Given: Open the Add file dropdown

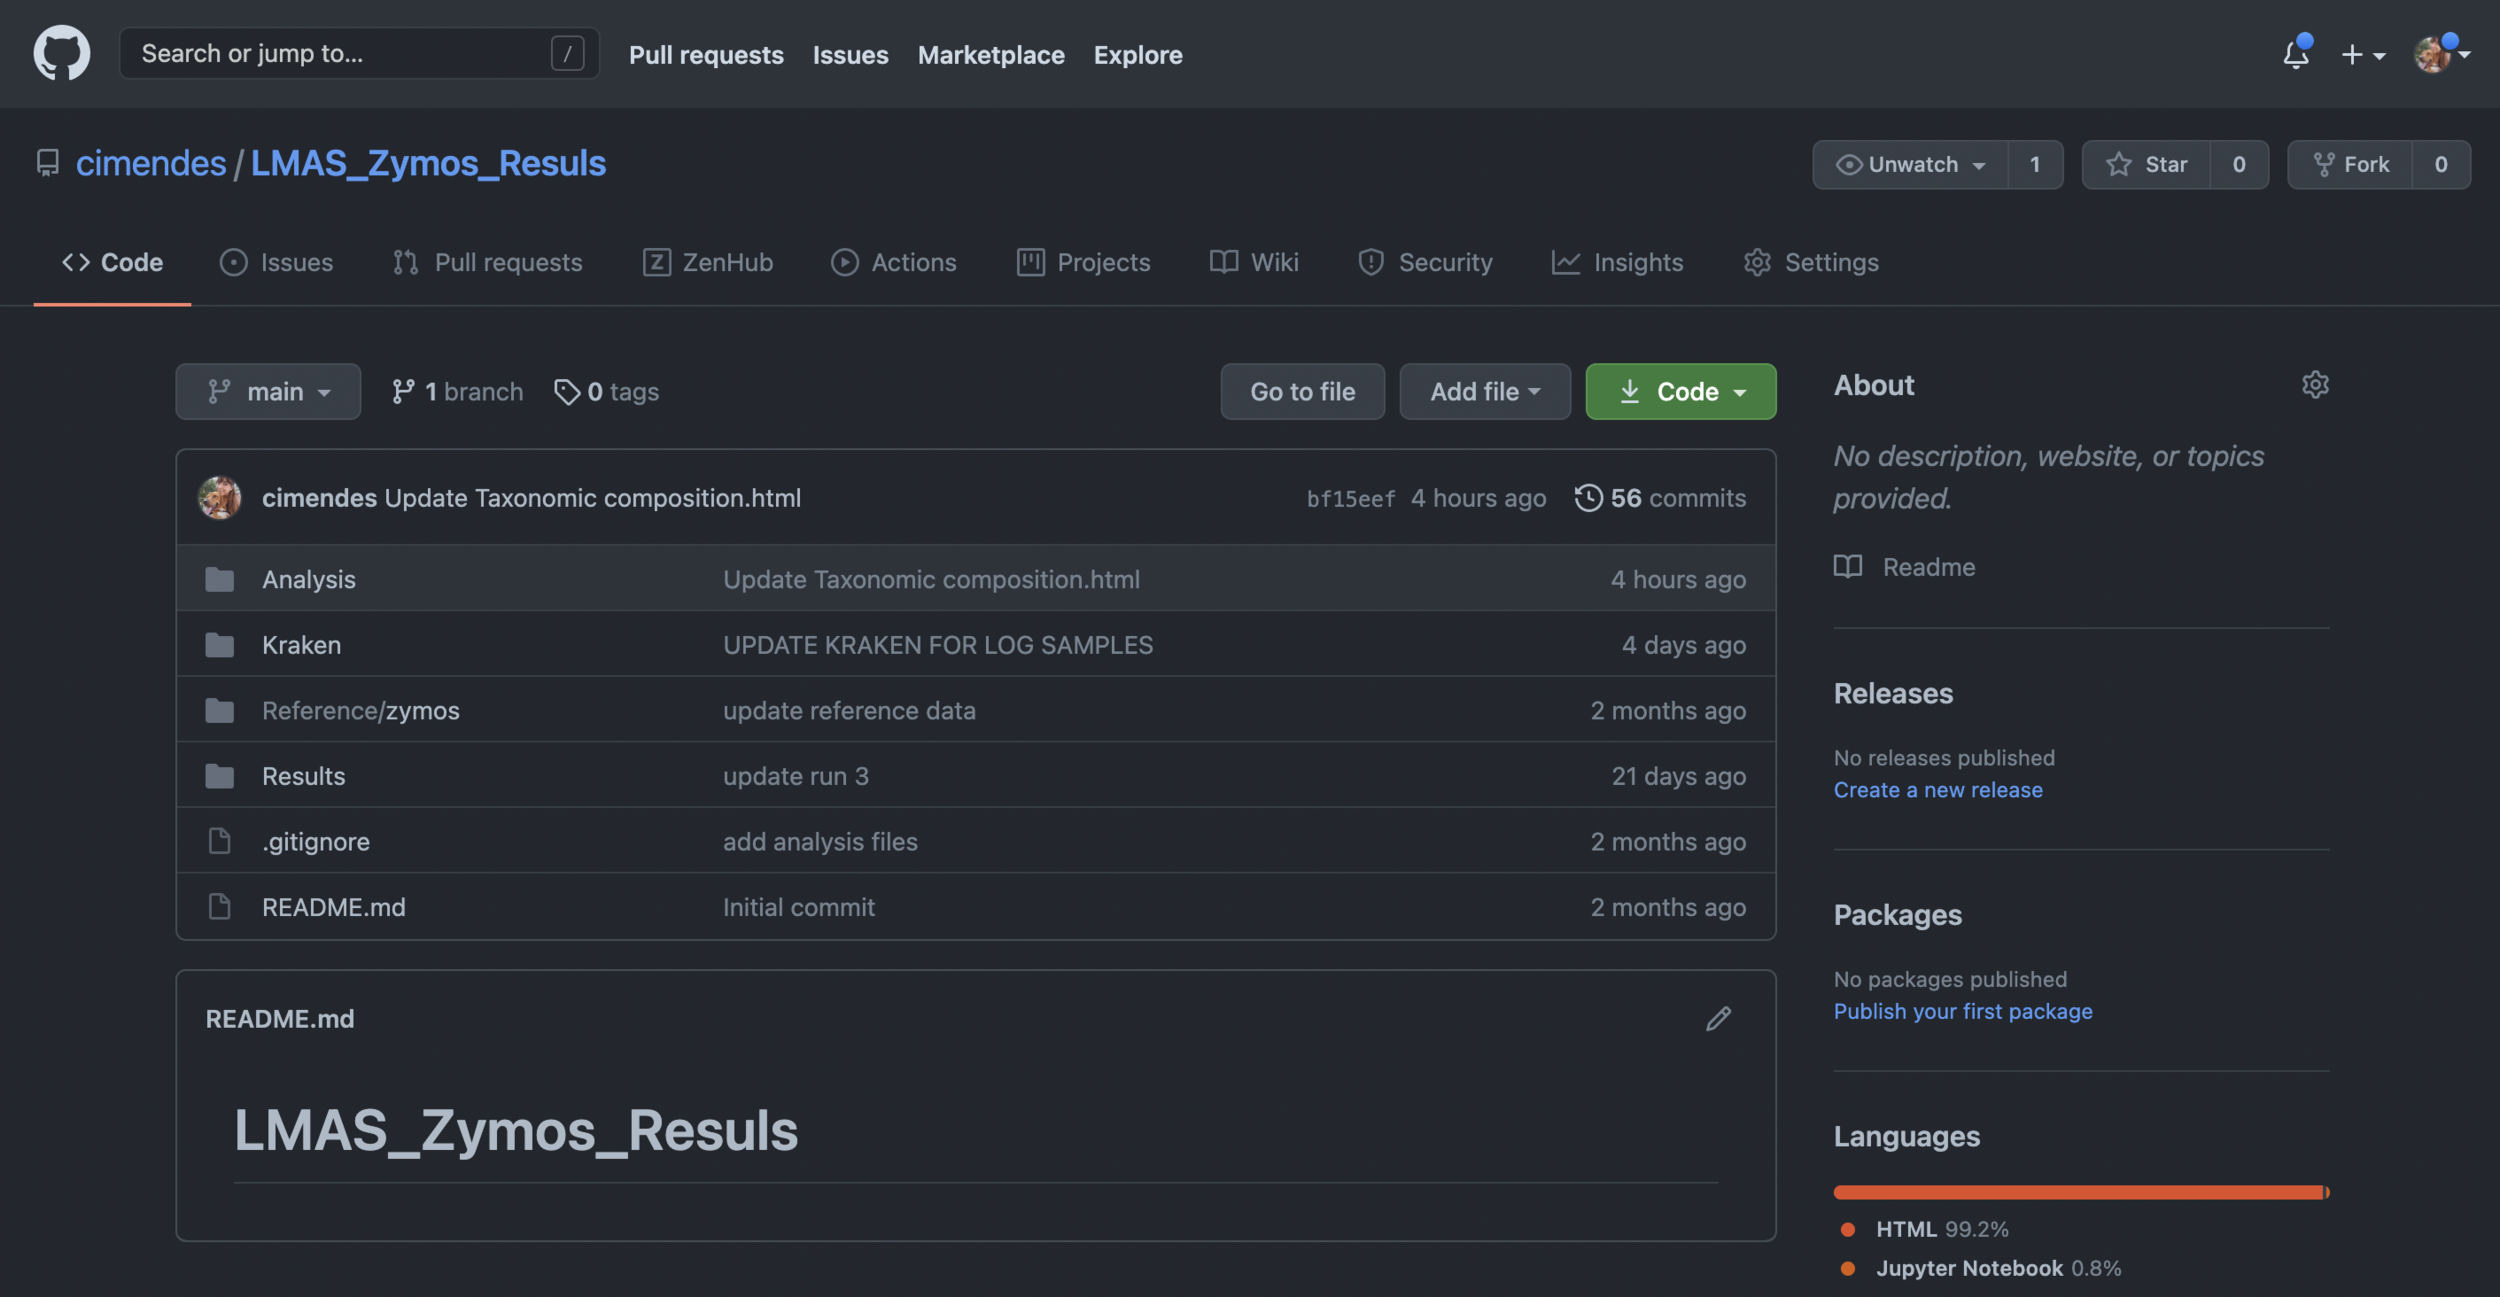Looking at the screenshot, I should click(1484, 392).
